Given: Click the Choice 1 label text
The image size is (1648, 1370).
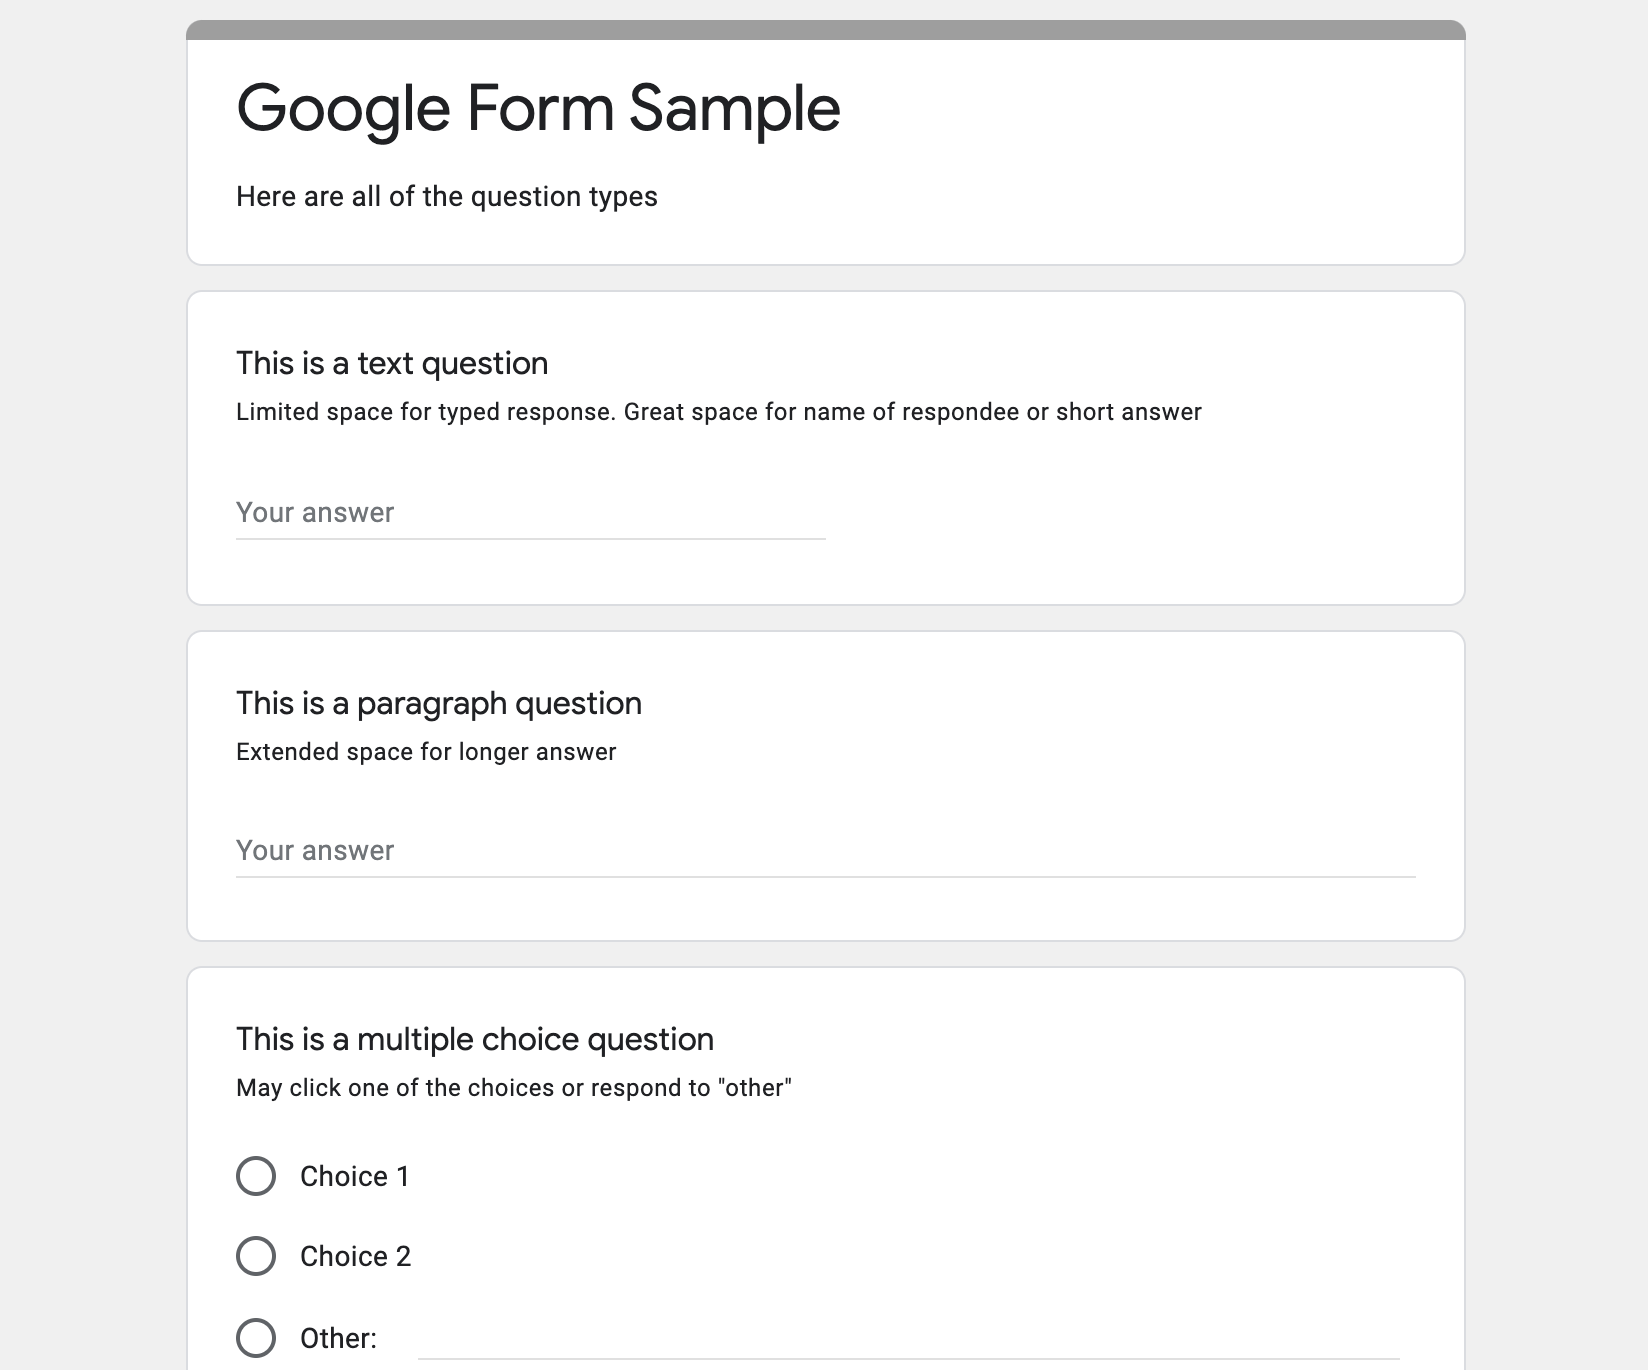Looking at the screenshot, I should pos(354,1177).
